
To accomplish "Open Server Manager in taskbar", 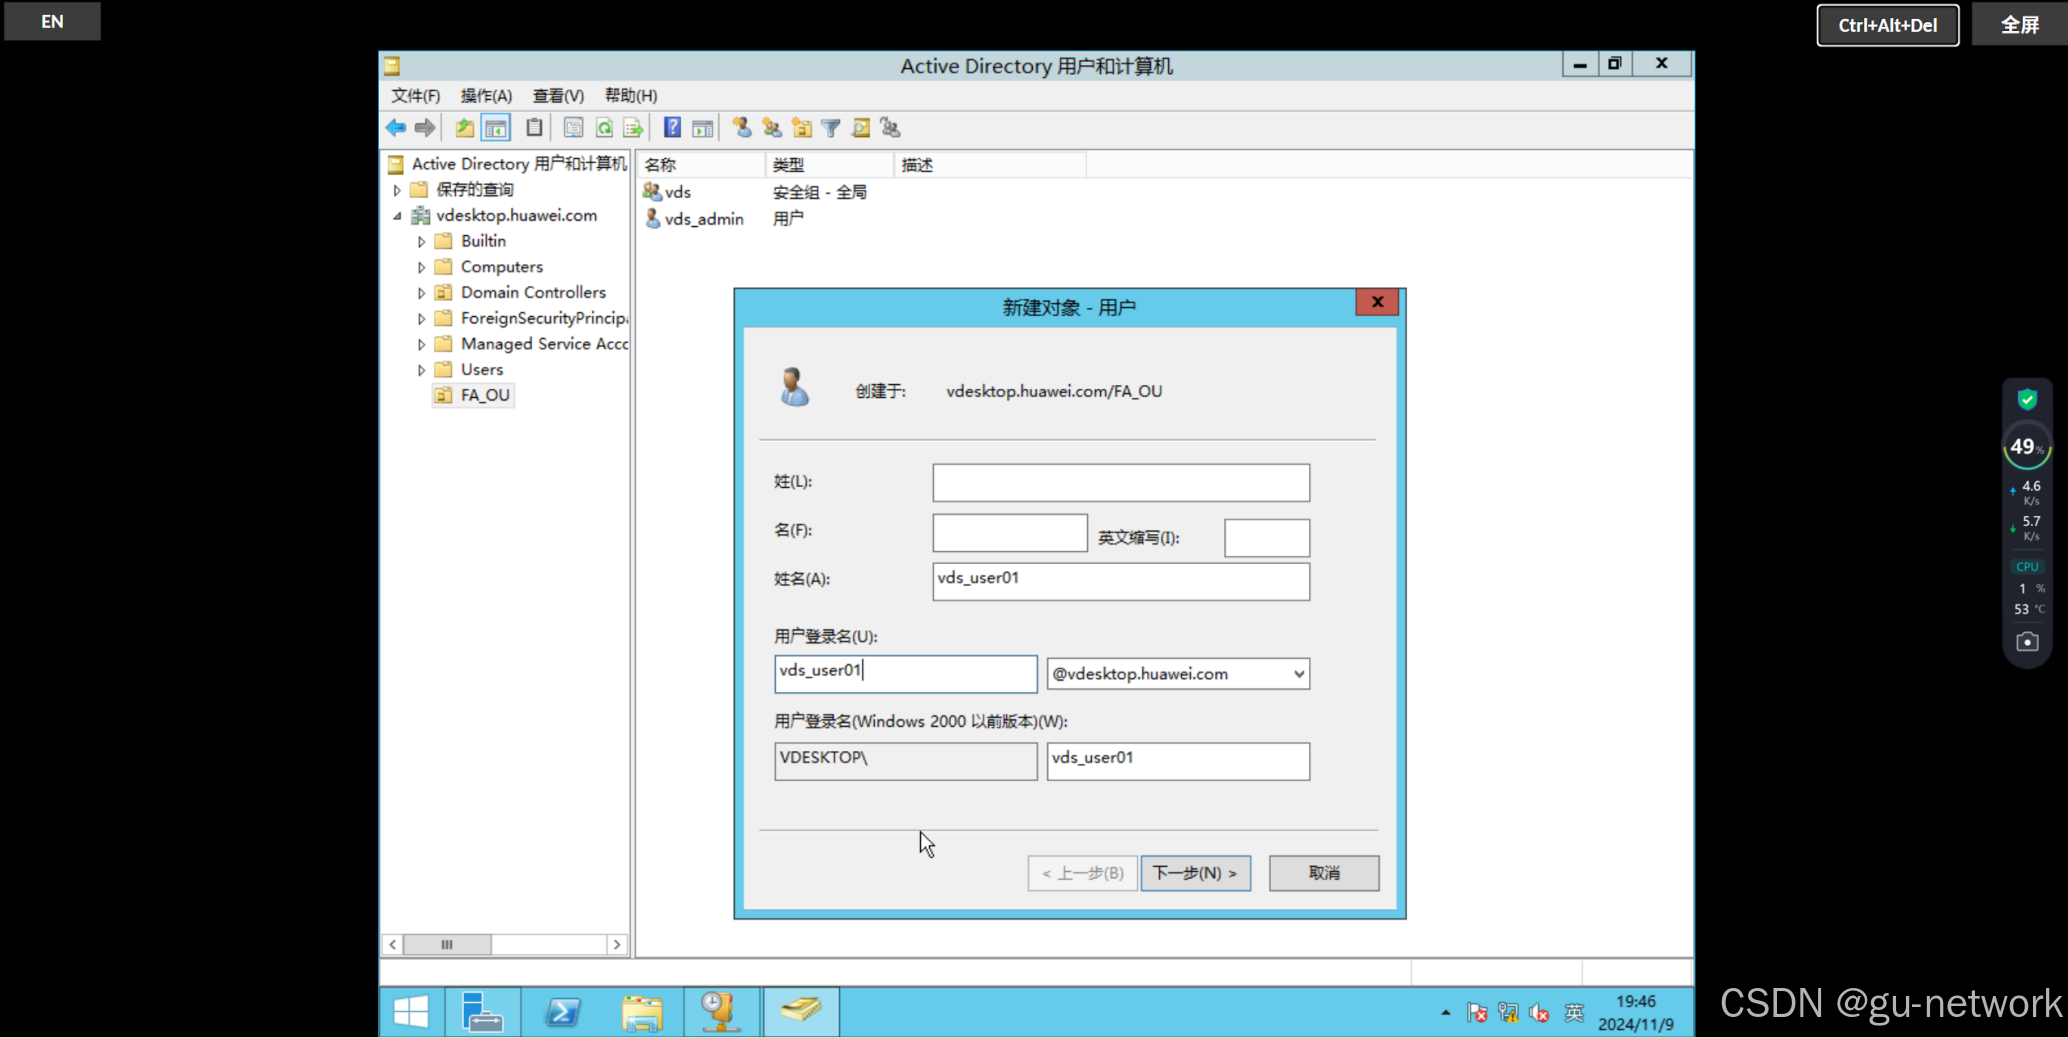I will pyautogui.click(x=482, y=1012).
